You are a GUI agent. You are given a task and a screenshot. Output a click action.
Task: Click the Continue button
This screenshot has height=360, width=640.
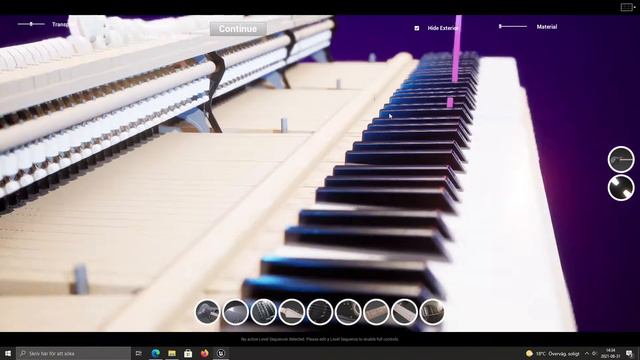point(238,29)
